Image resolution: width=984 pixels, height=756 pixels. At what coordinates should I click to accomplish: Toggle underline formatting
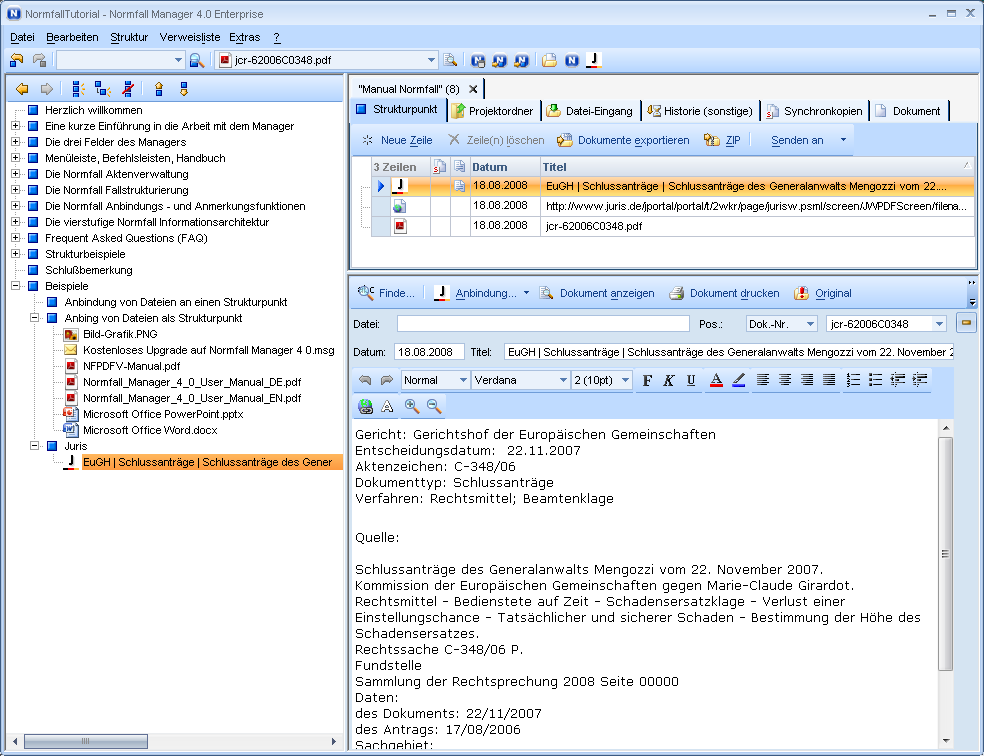[x=690, y=380]
